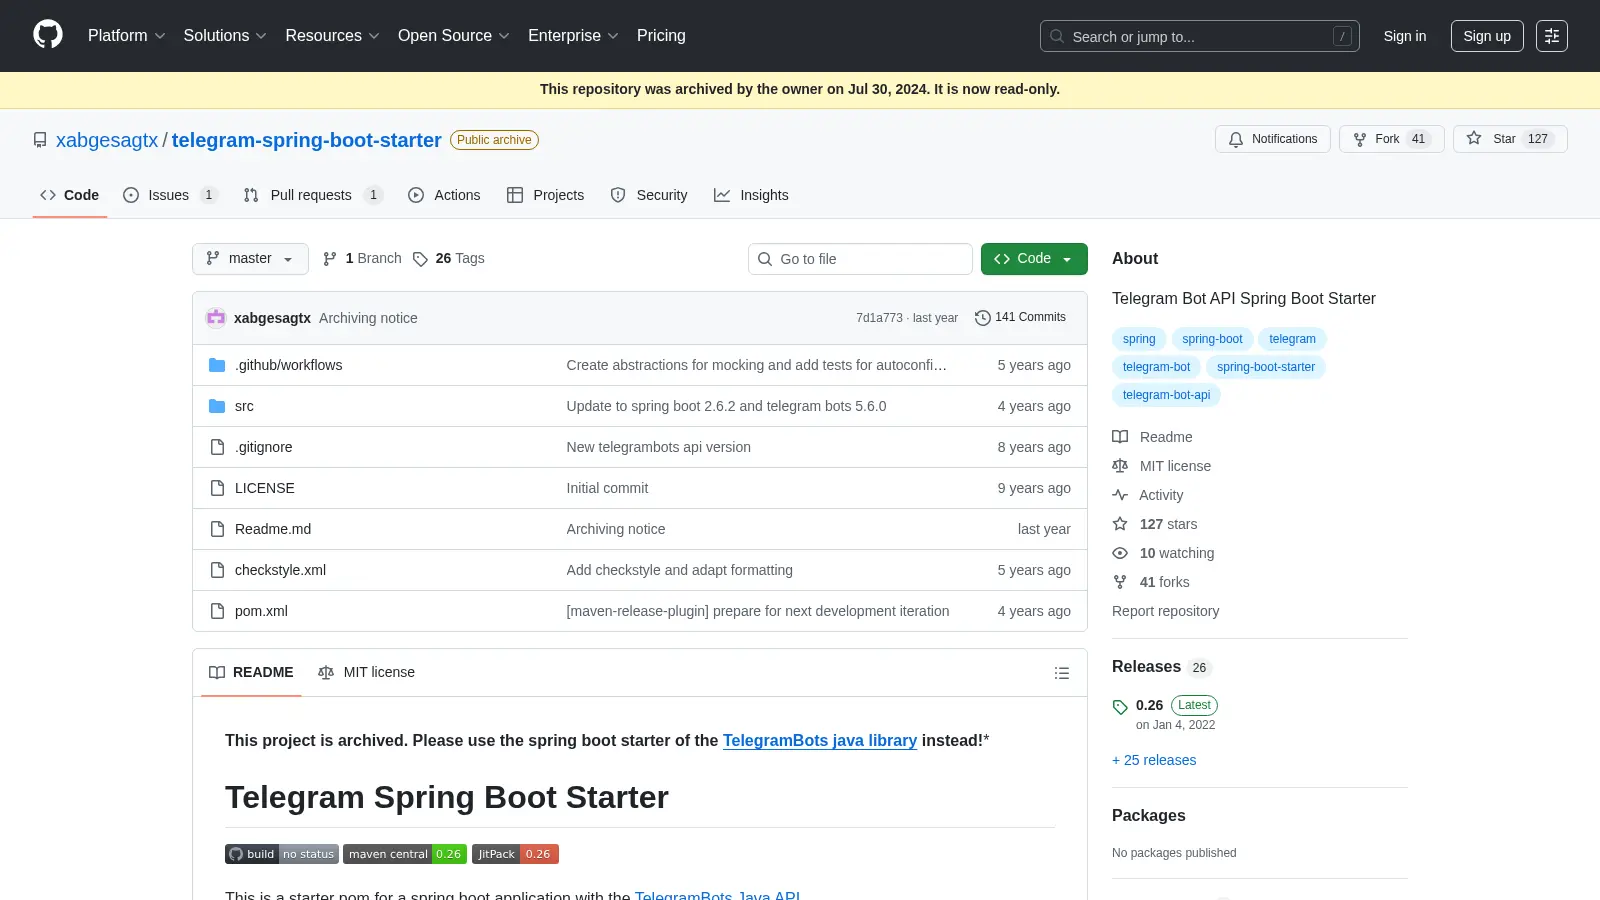This screenshot has height=900, width=1600.
Task: Open the build no status badge
Action: [282, 854]
